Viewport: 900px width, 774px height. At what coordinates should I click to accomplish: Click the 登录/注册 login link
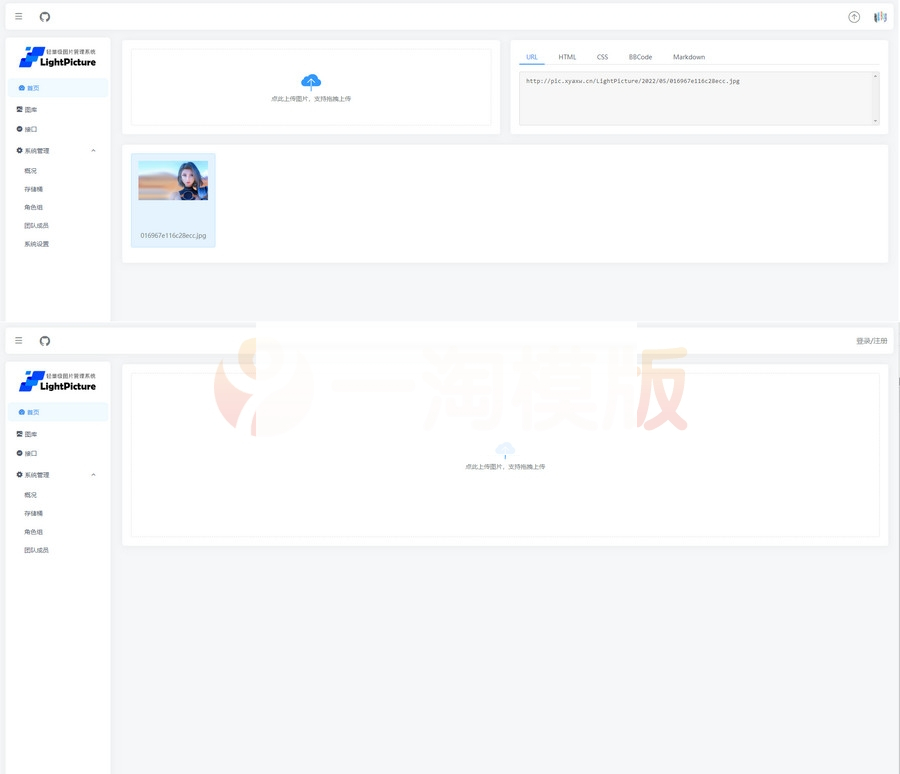[871, 341]
